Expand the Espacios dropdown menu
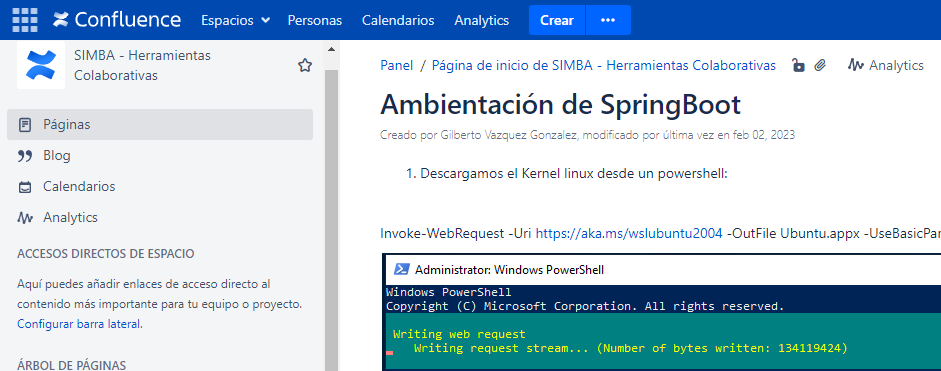This screenshot has height=371, width=941. (235, 20)
